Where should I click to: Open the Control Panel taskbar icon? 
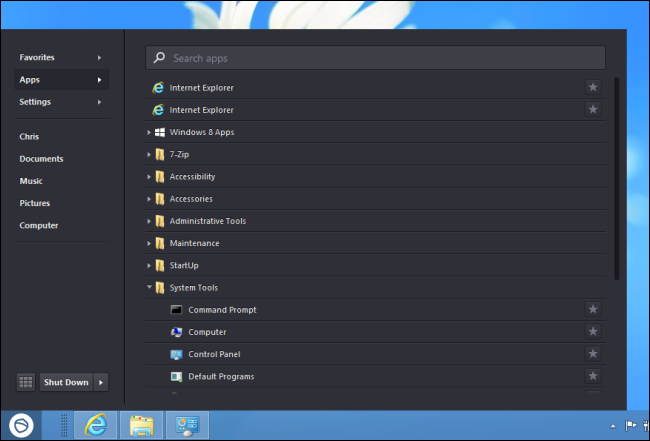coord(187,425)
